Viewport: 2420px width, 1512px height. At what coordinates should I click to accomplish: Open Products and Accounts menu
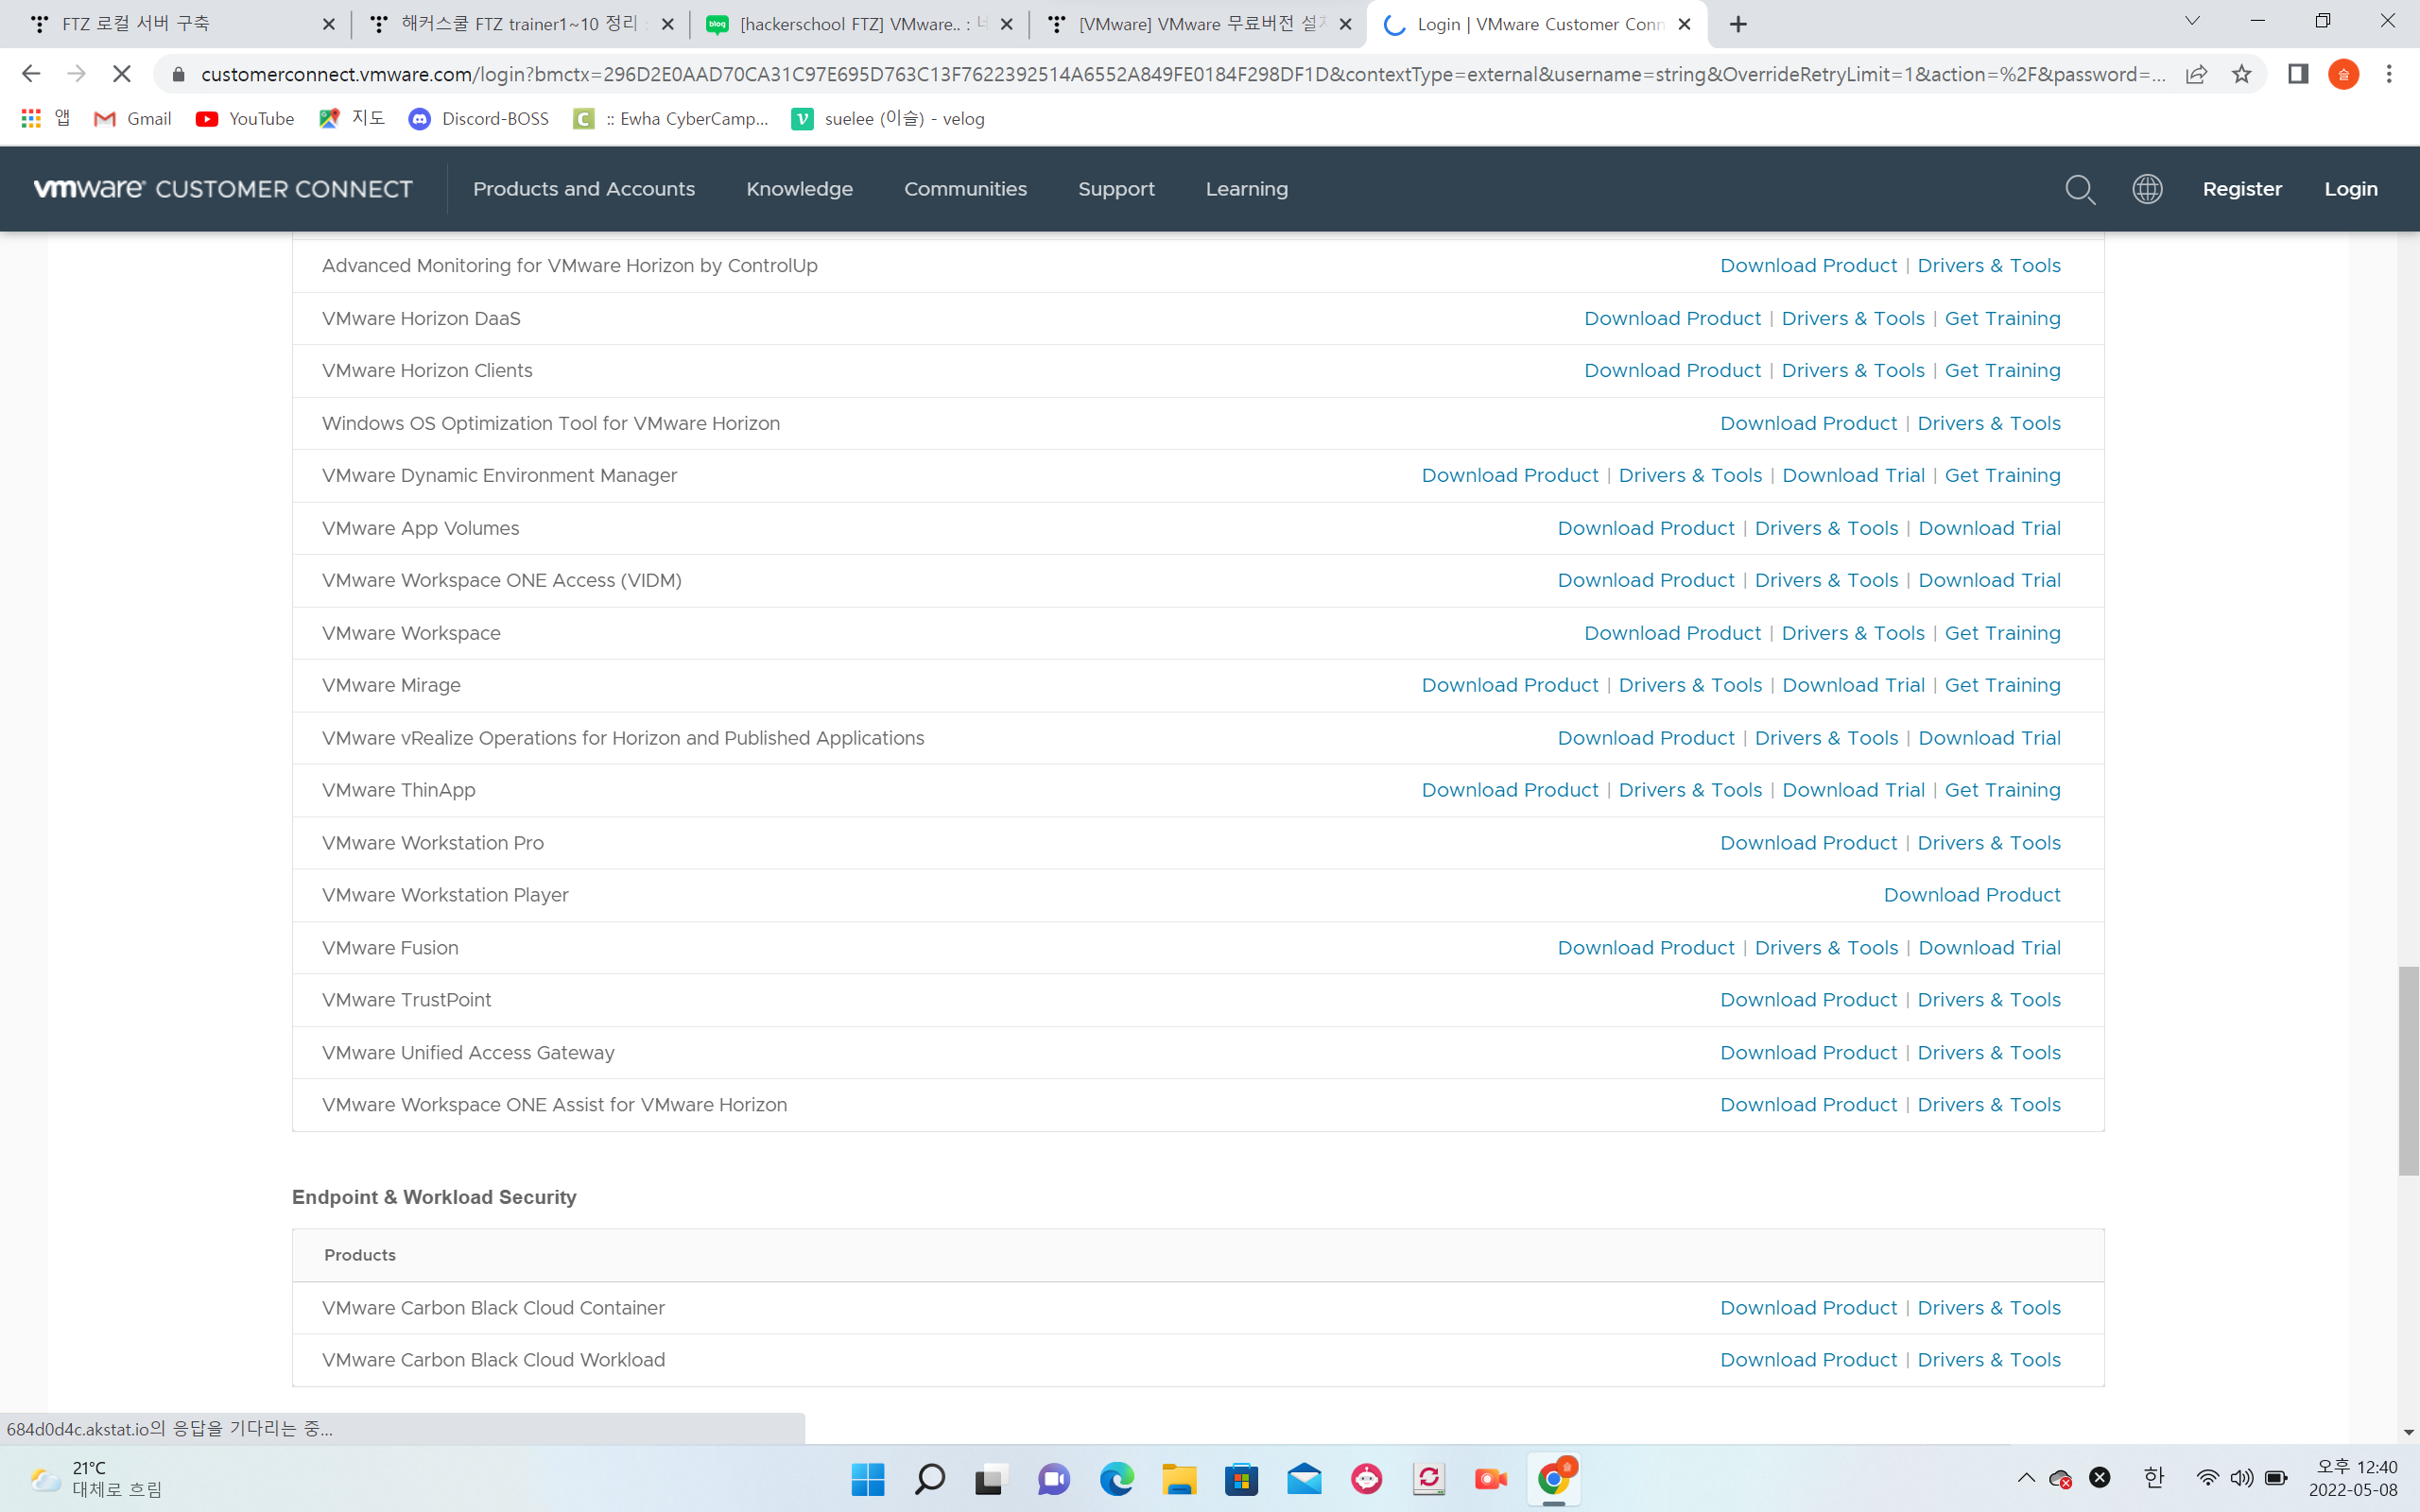click(x=583, y=189)
